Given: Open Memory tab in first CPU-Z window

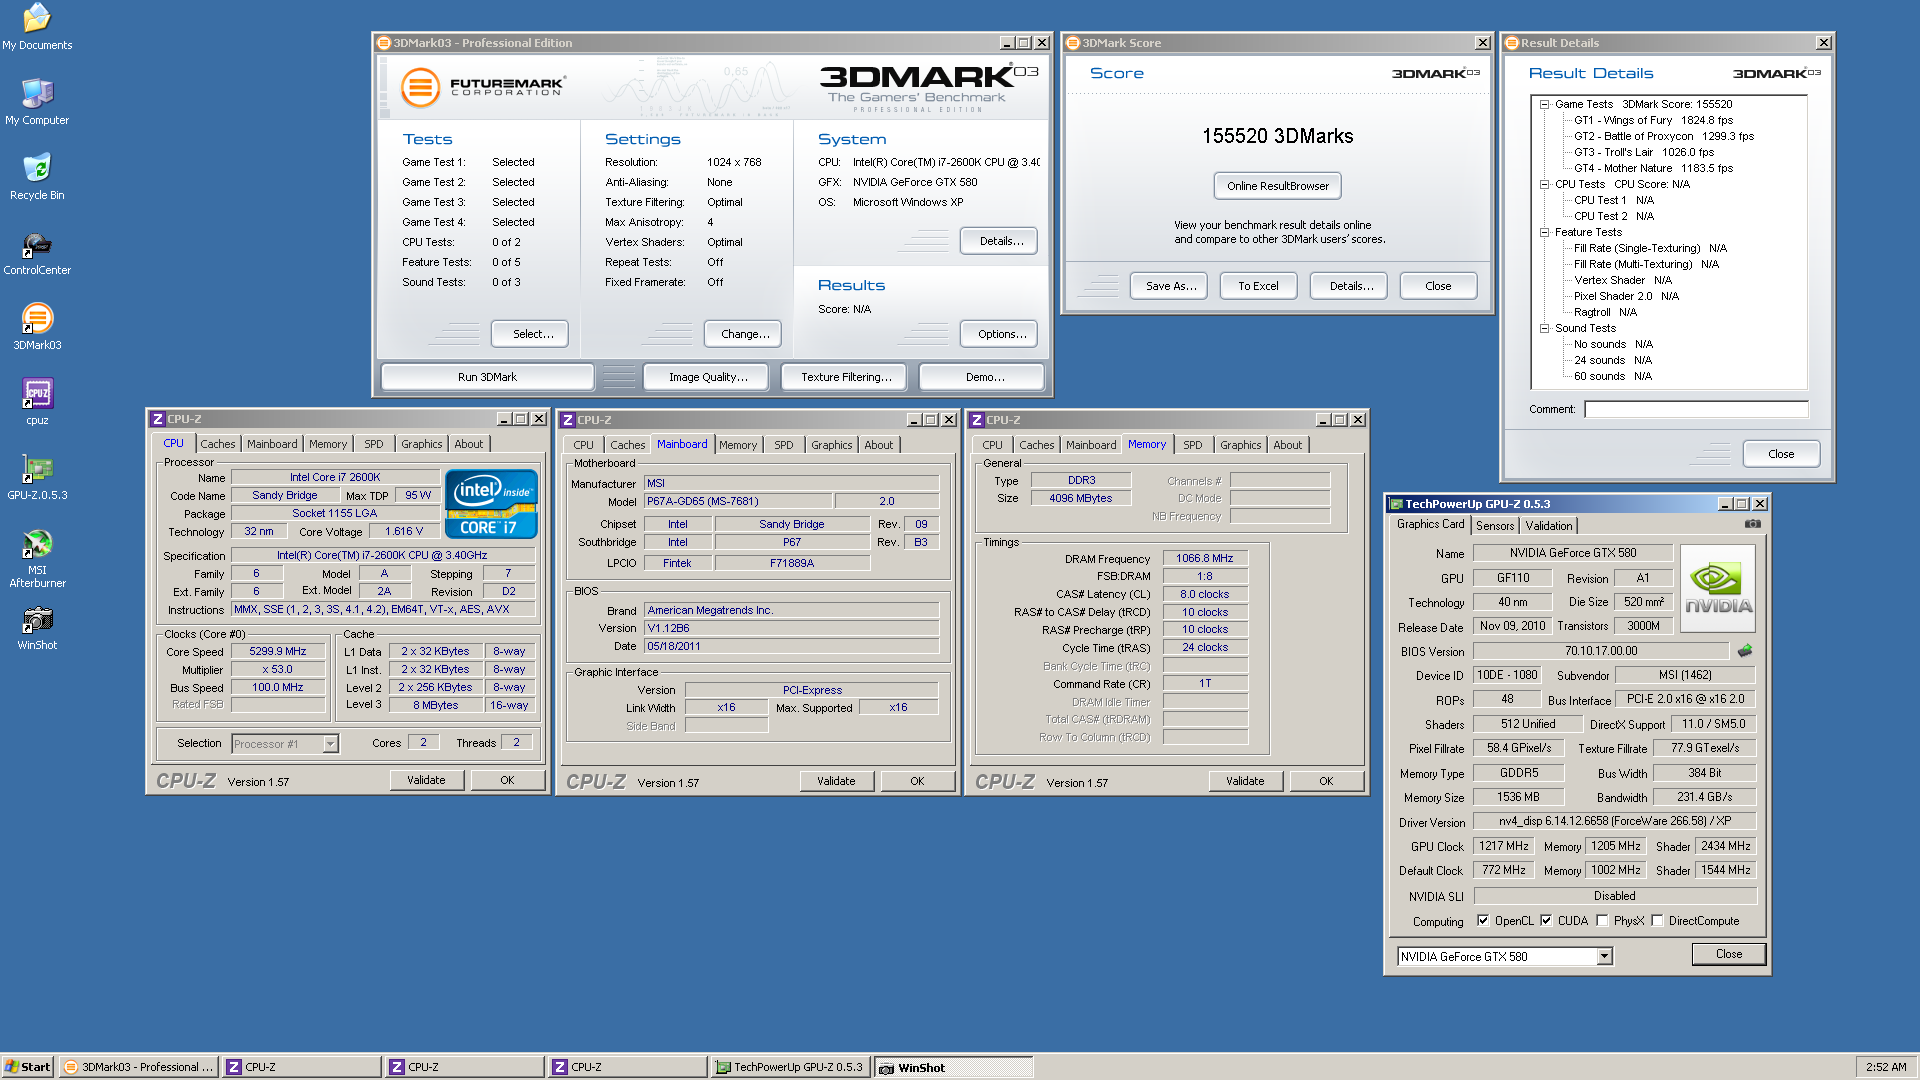Looking at the screenshot, I should [327, 444].
